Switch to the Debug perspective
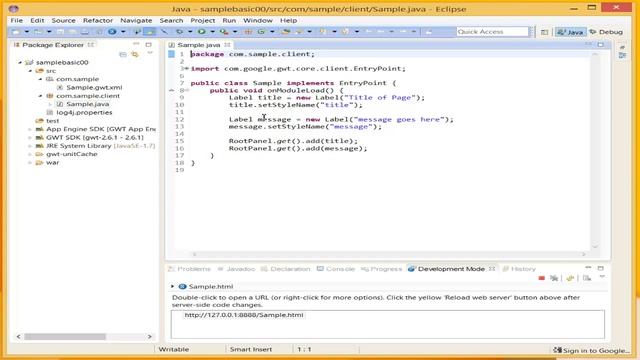Viewport: 640px width, 360px height. click(x=606, y=32)
